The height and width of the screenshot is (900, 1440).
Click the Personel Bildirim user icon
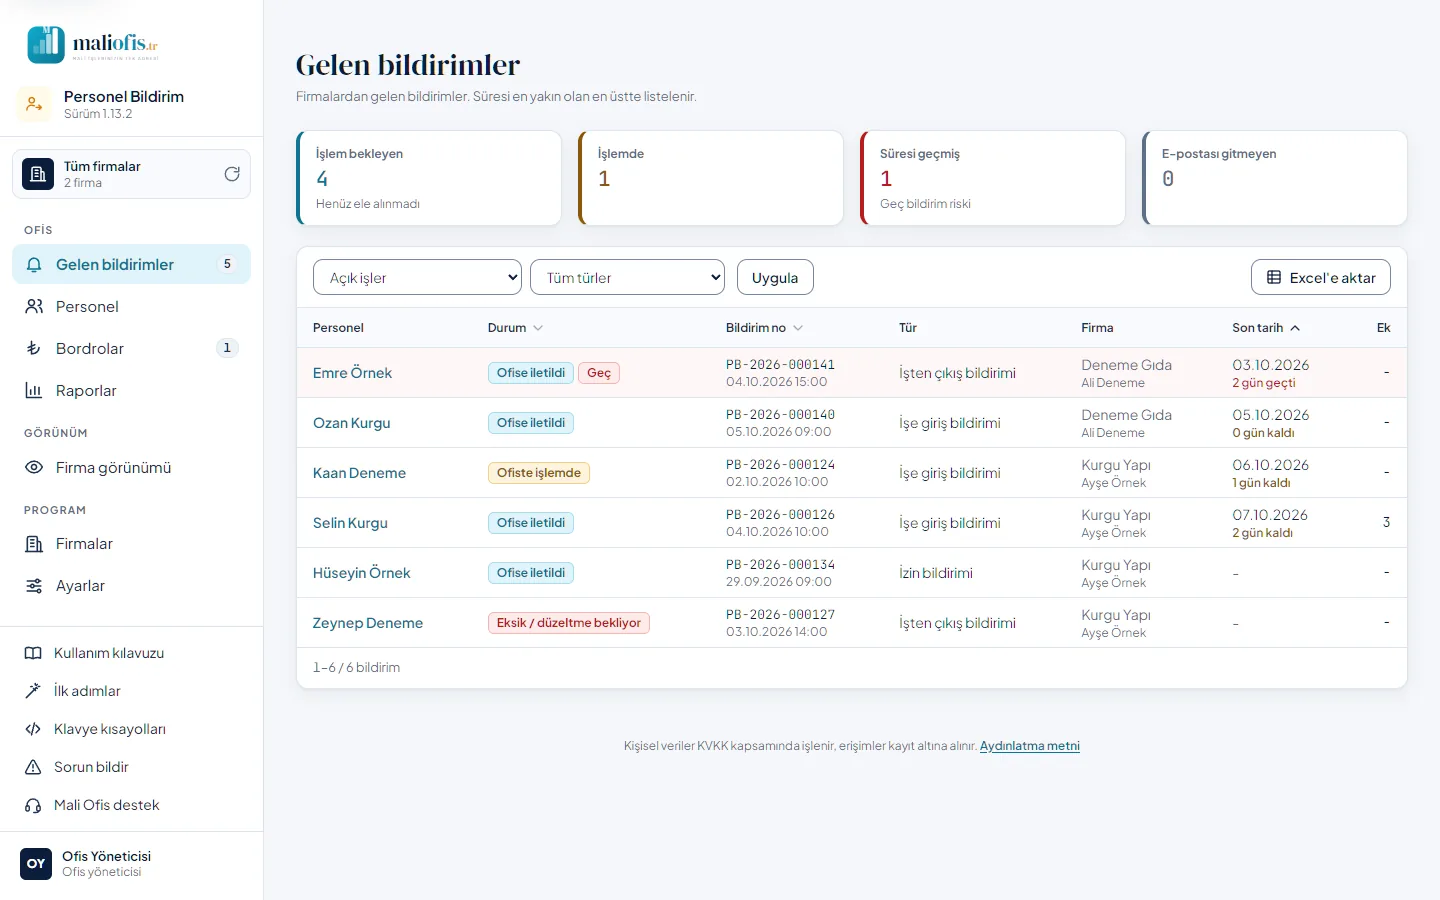click(34, 104)
